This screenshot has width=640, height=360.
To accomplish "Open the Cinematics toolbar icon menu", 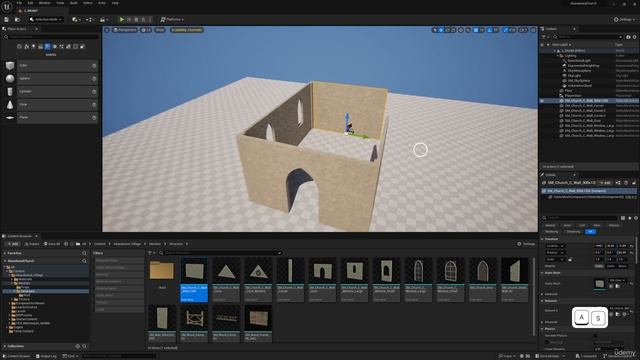I will [x=103, y=19].
